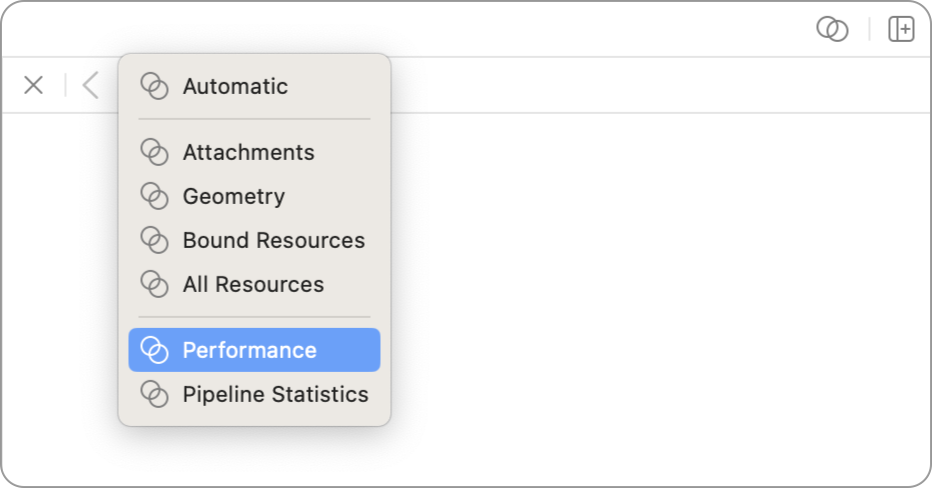
Task: Click the blank jump bar area
Action: coord(650,86)
